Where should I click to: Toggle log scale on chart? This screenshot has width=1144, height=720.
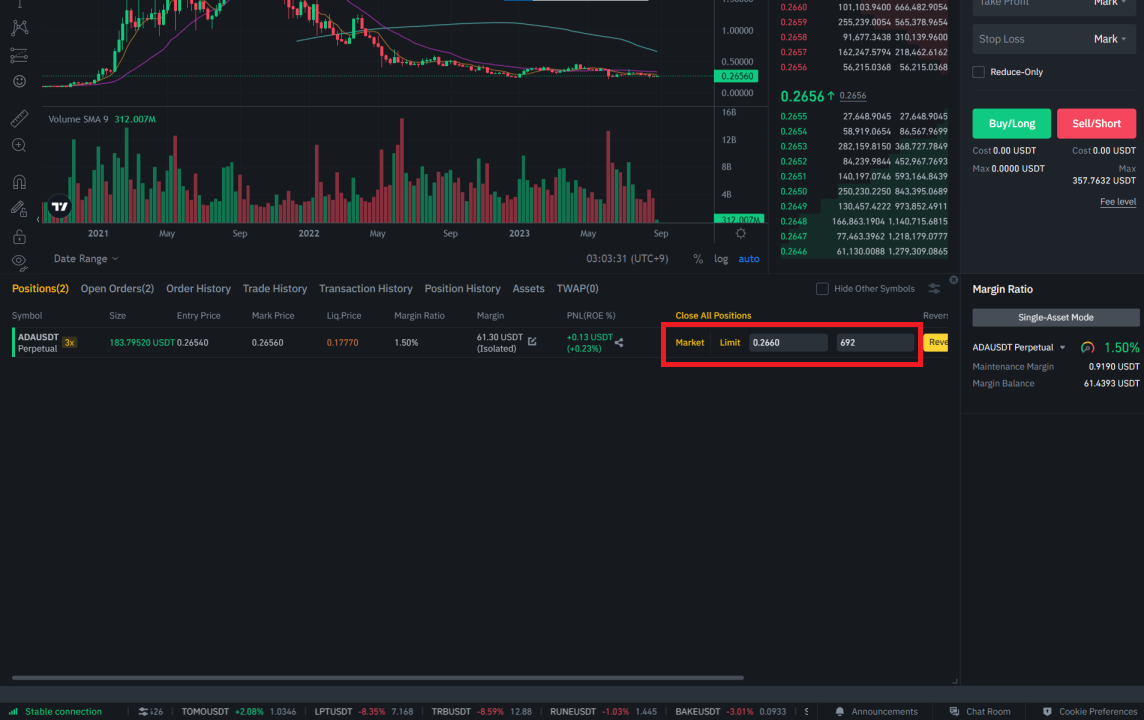pos(721,259)
